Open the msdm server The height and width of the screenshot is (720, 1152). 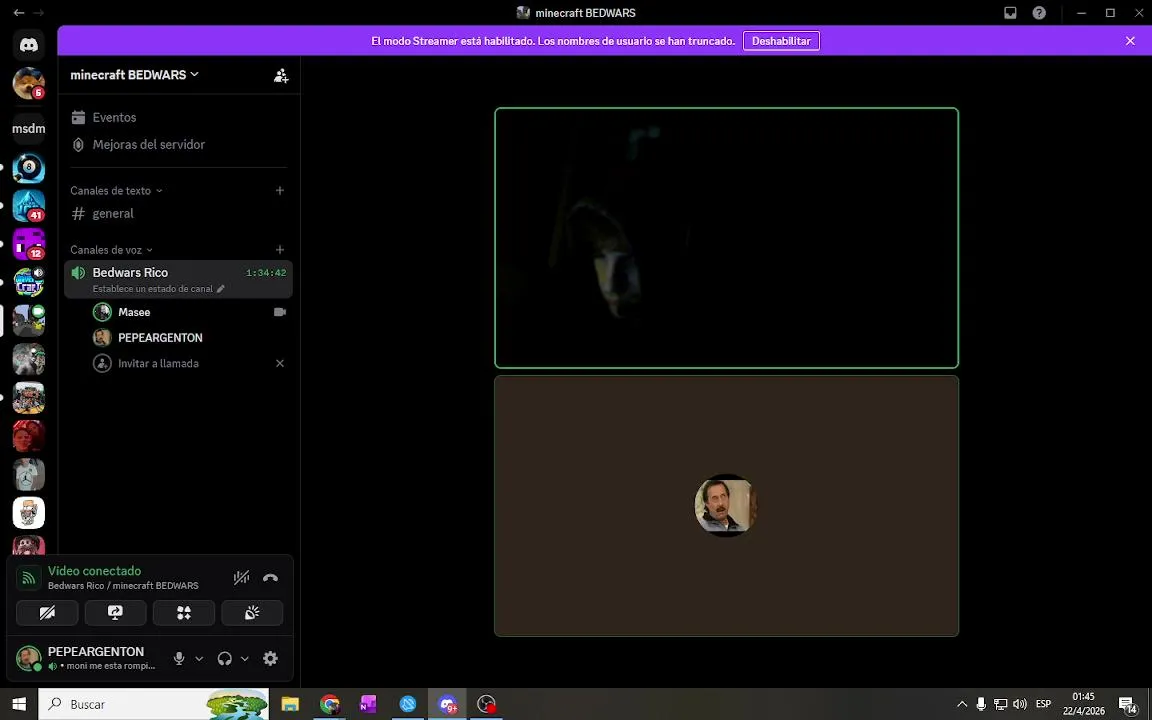pos(29,129)
